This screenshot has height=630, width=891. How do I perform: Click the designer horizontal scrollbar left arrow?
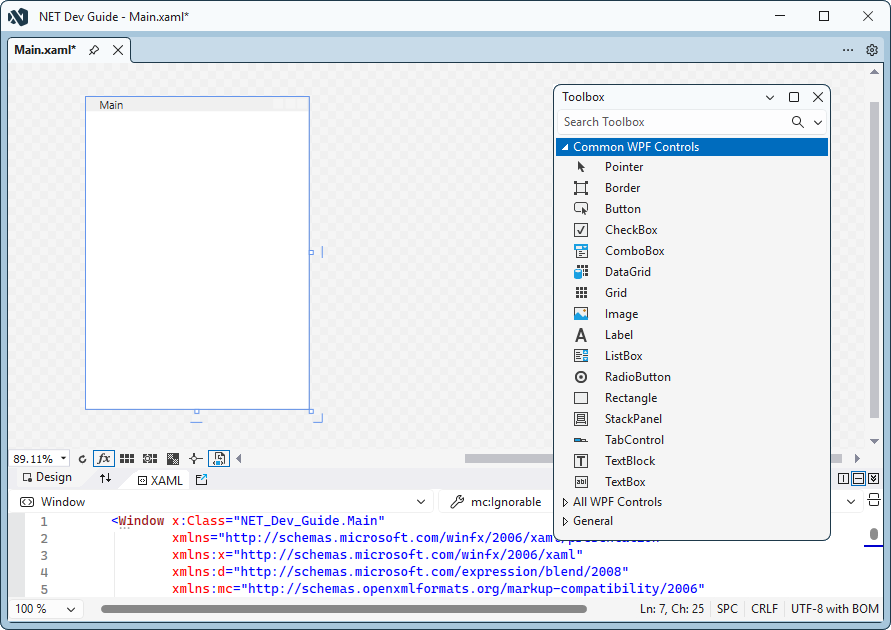239,458
